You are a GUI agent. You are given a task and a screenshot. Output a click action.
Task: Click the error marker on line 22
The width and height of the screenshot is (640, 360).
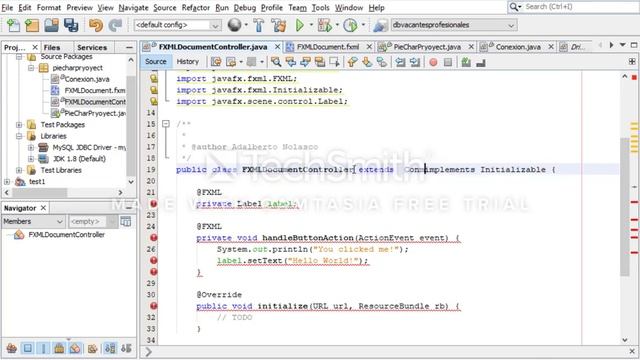click(x=153, y=203)
